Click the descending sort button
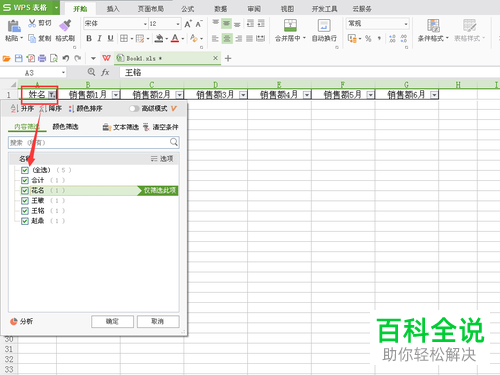500x375 pixels. pyautogui.click(x=50, y=109)
